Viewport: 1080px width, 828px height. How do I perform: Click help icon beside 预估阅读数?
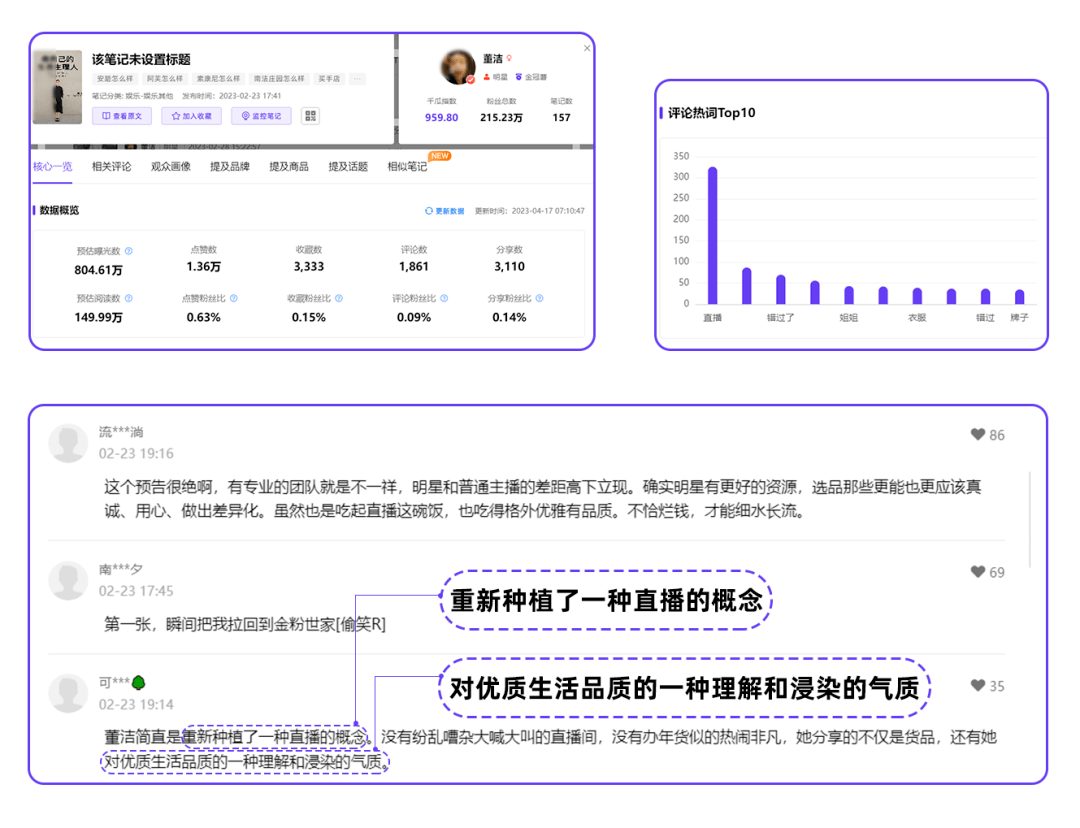[129, 298]
